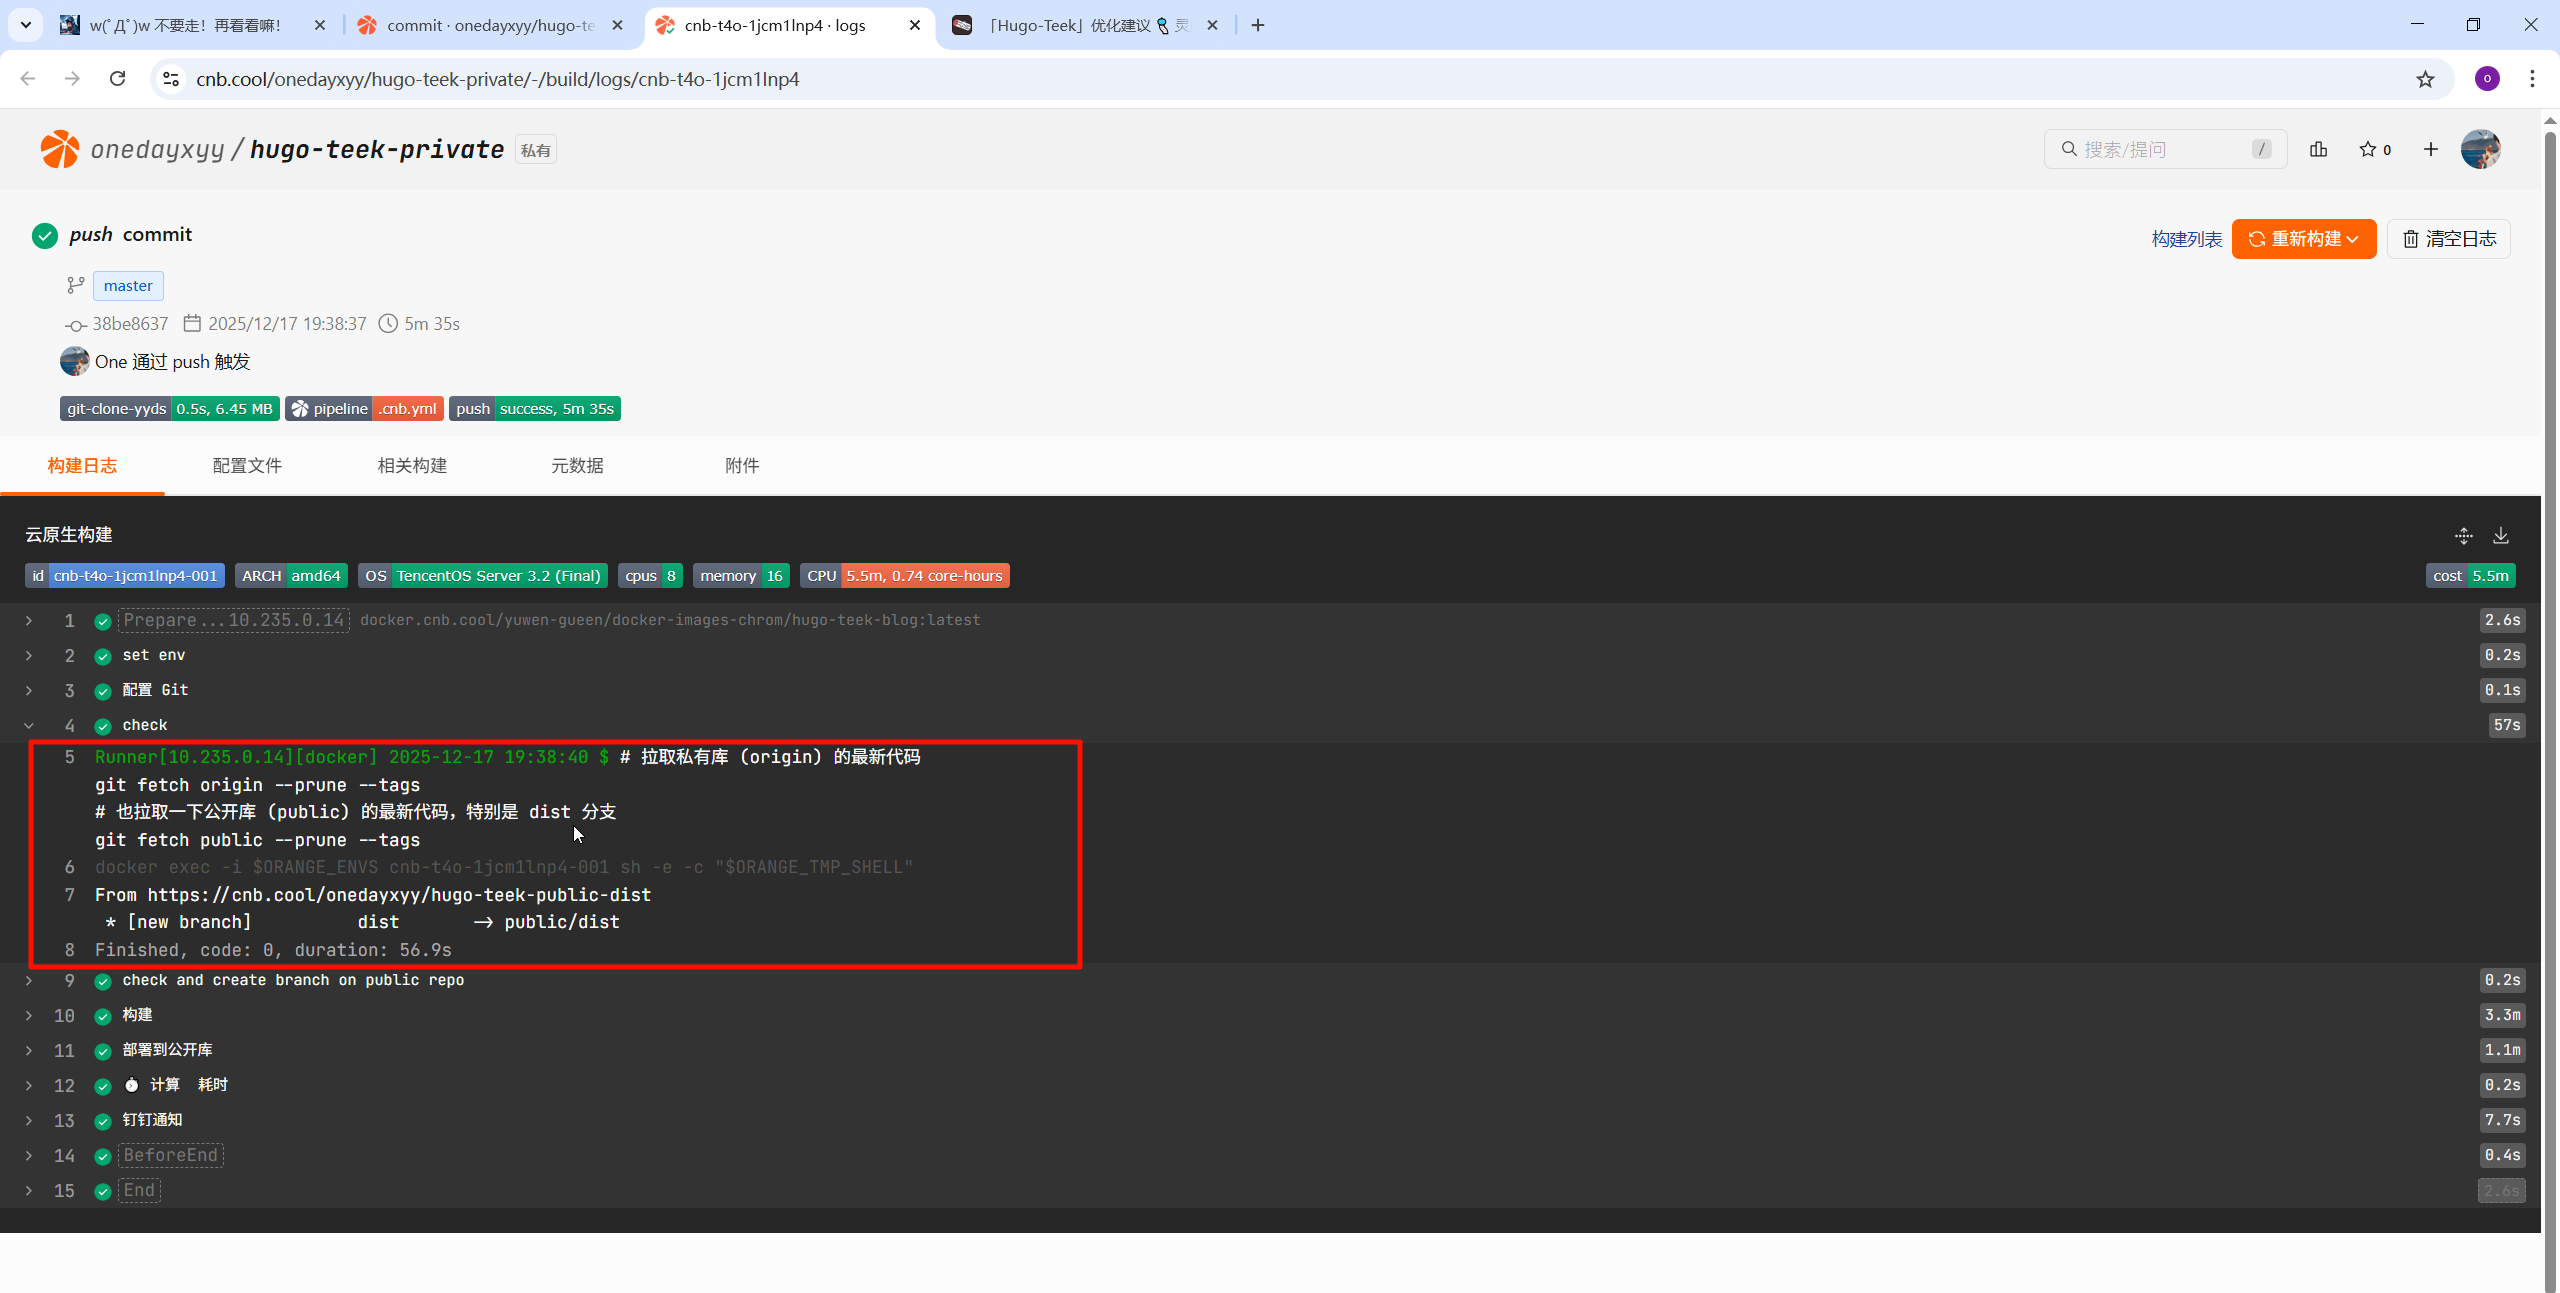Switch to the 配置文件 tab
Screen dimensions: 2560x1293
coord(247,465)
